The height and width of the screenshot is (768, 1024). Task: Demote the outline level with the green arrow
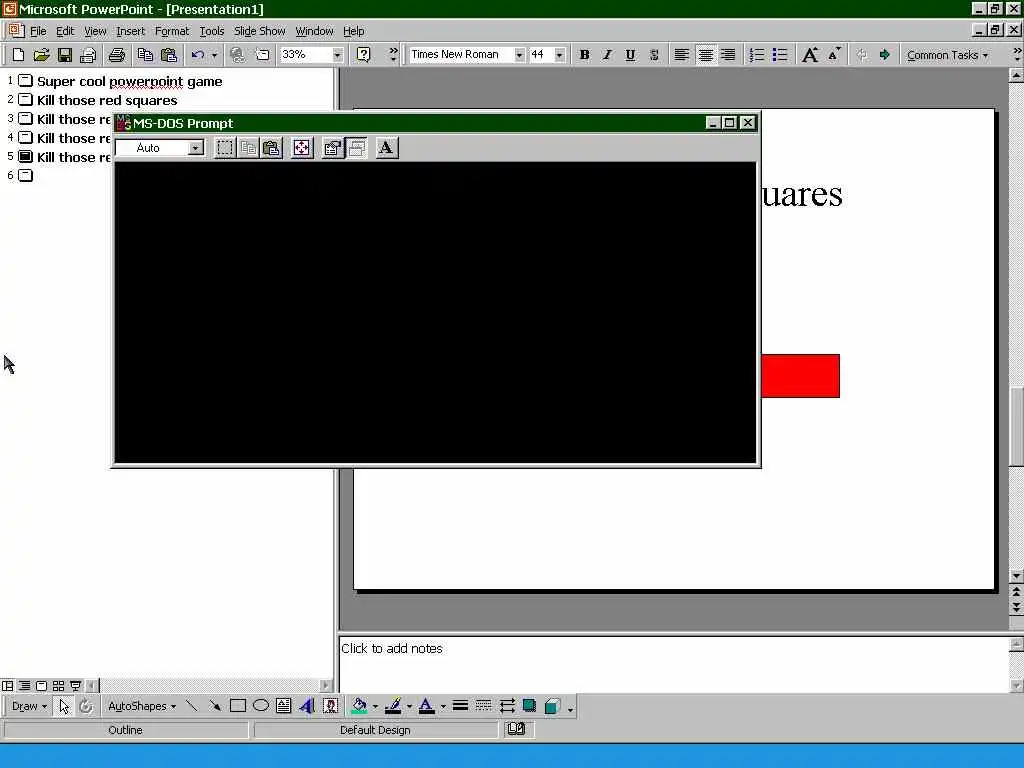[884, 55]
